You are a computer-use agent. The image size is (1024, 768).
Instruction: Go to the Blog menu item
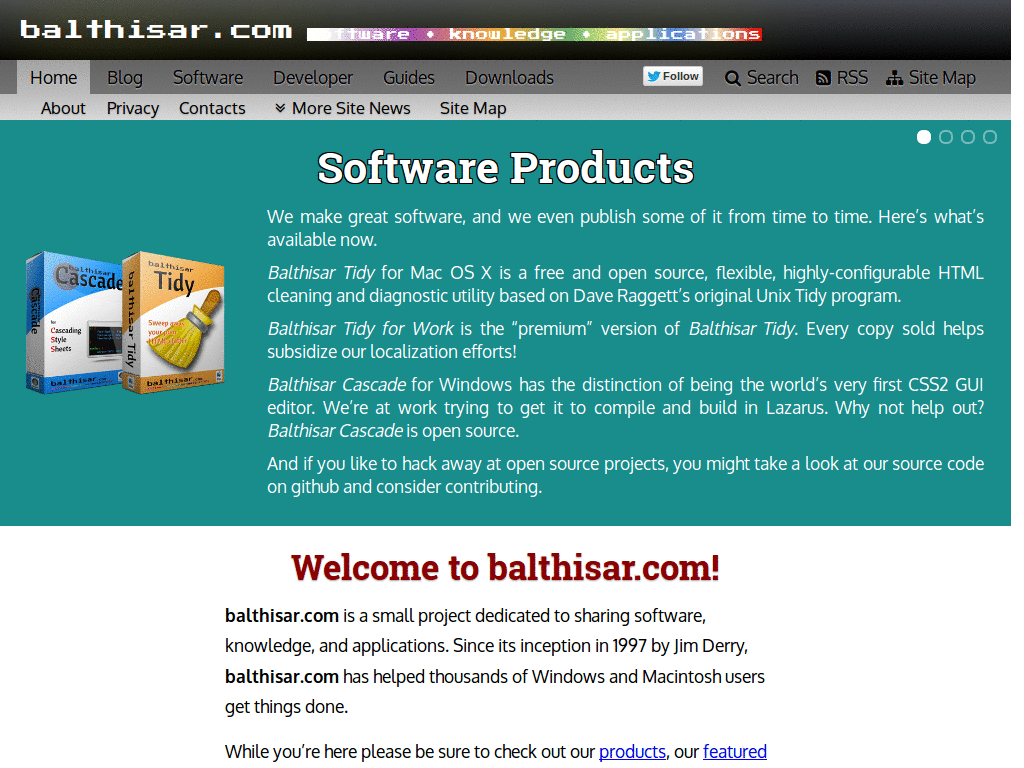click(125, 78)
